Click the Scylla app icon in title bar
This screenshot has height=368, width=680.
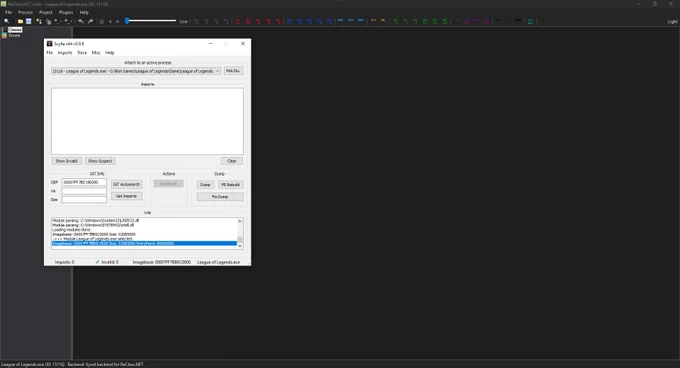49,44
